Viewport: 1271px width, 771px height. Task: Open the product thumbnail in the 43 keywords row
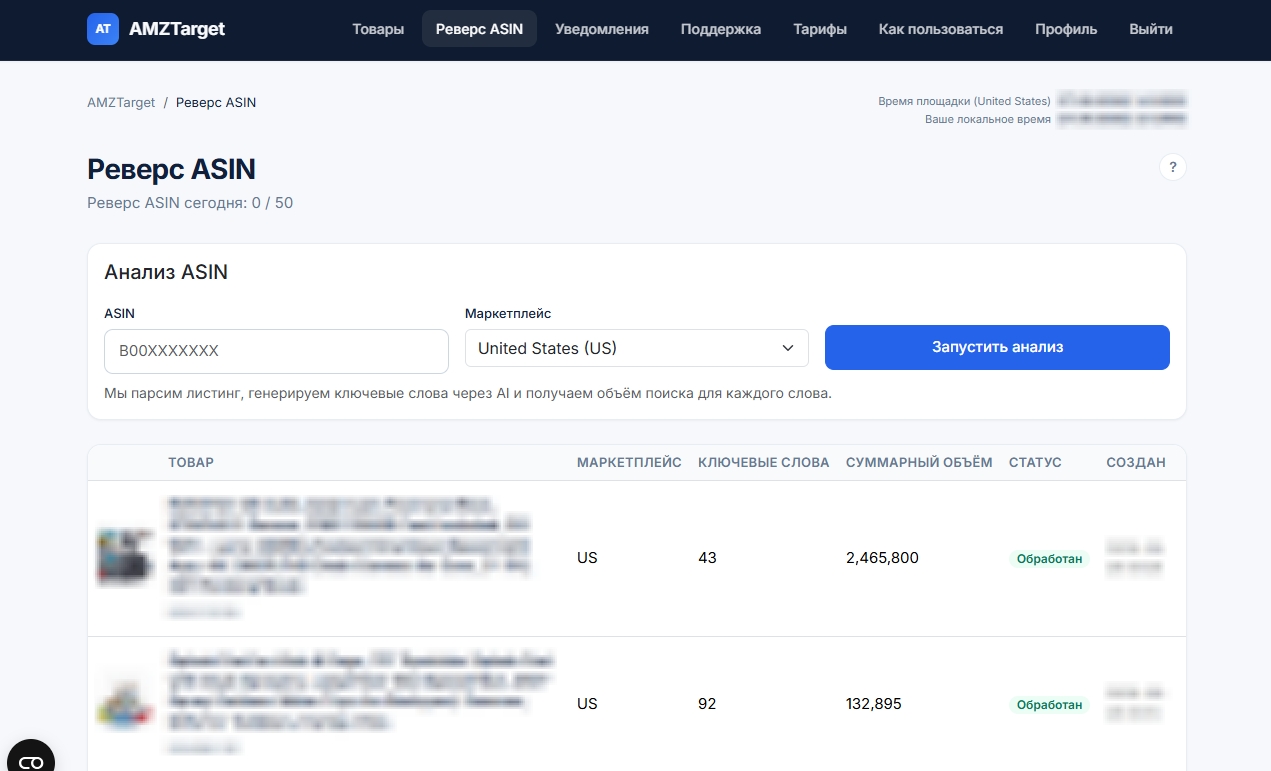tap(125, 557)
